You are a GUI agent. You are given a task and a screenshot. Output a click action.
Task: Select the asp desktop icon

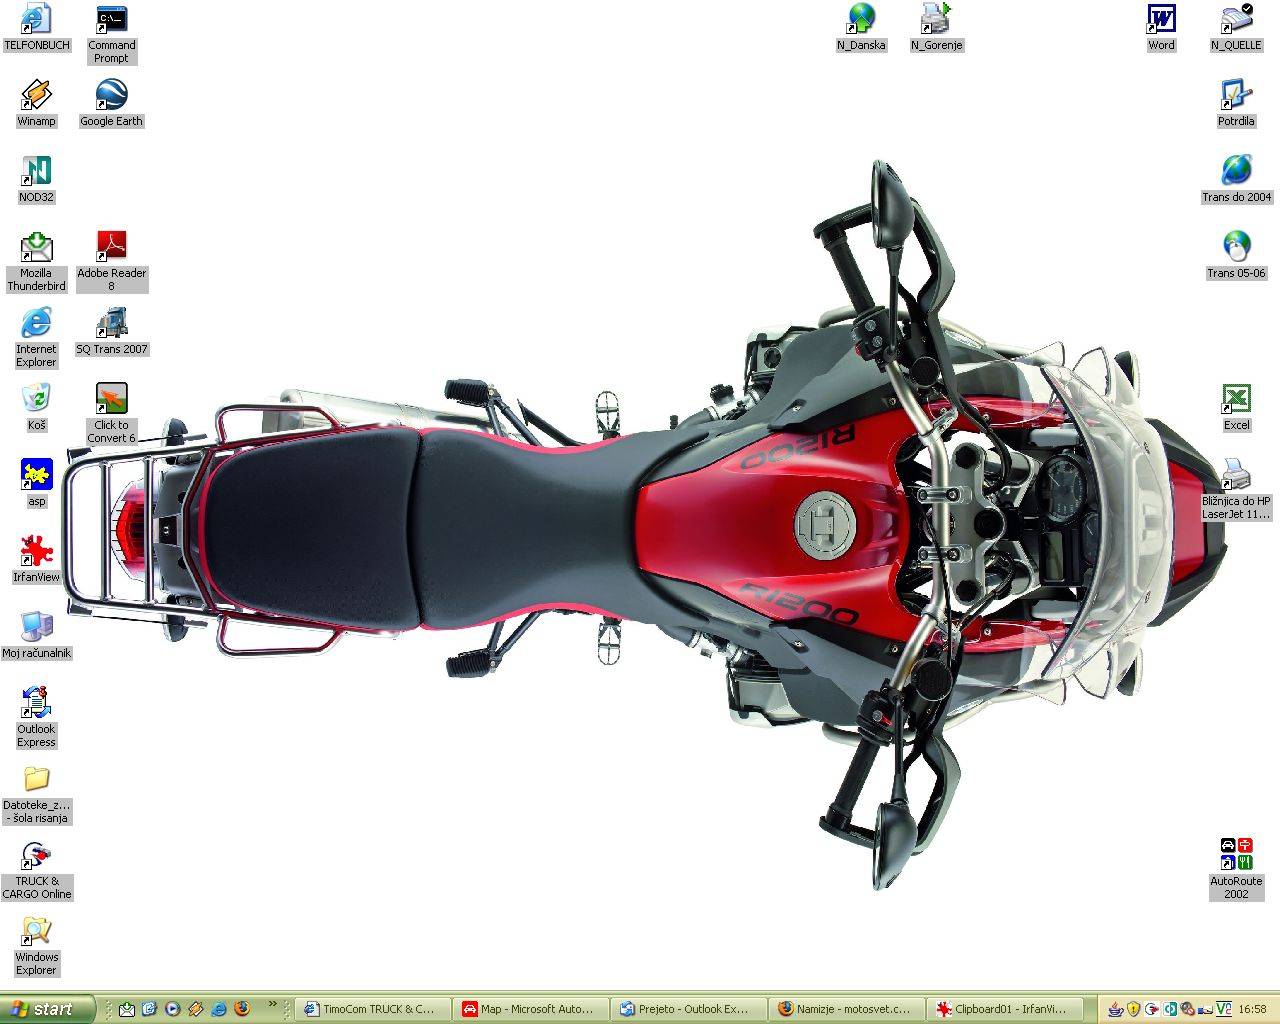36,484
